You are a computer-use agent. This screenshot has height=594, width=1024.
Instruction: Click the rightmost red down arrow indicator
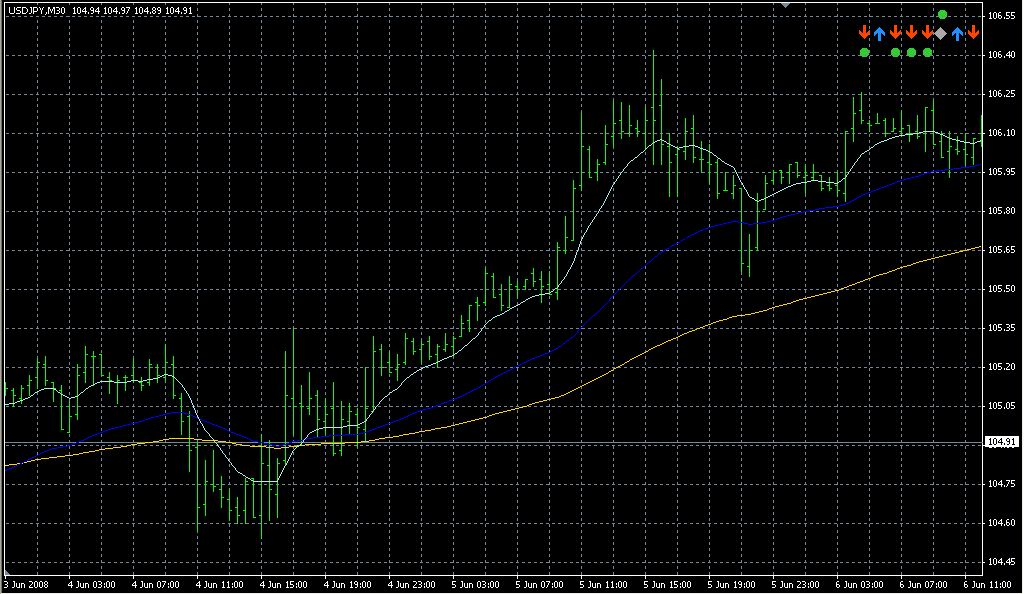(x=973, y=33)
